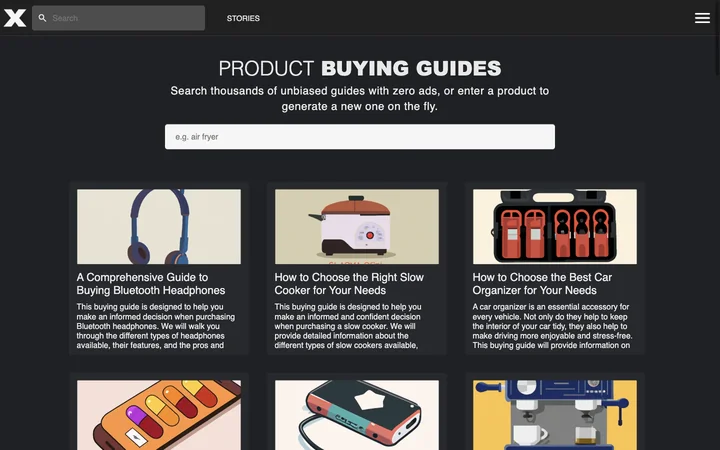Open the car organizer guide image
The height and width of the screenshot is (450, 720).
tap(555, 226)
